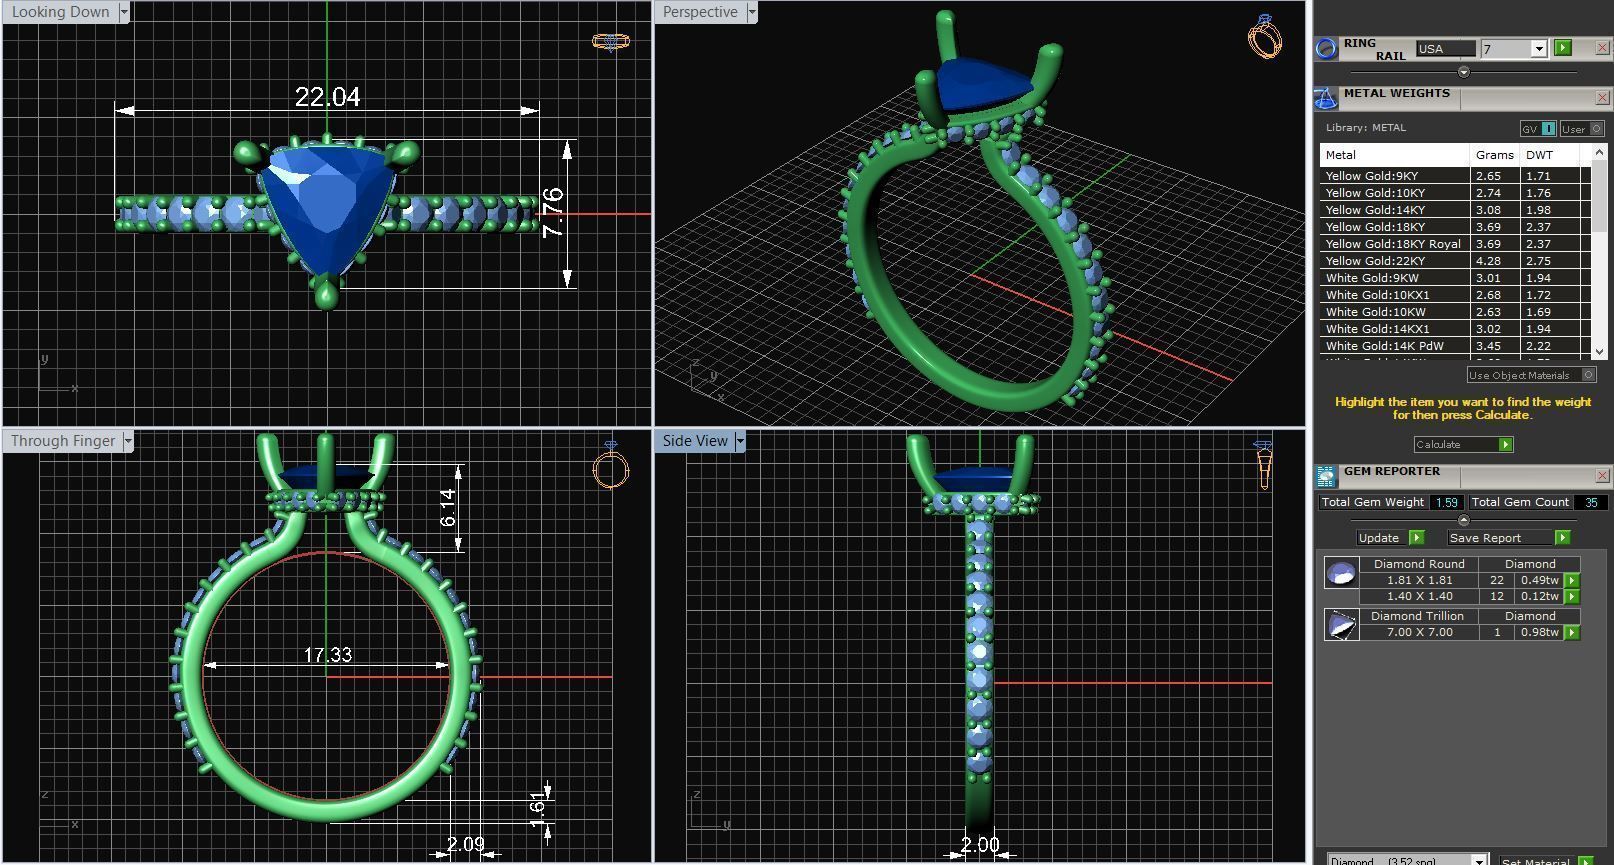Click Side View viewport ring orientation icon
This screenshot has height=865, width=1614.
tap(1263, 465)
